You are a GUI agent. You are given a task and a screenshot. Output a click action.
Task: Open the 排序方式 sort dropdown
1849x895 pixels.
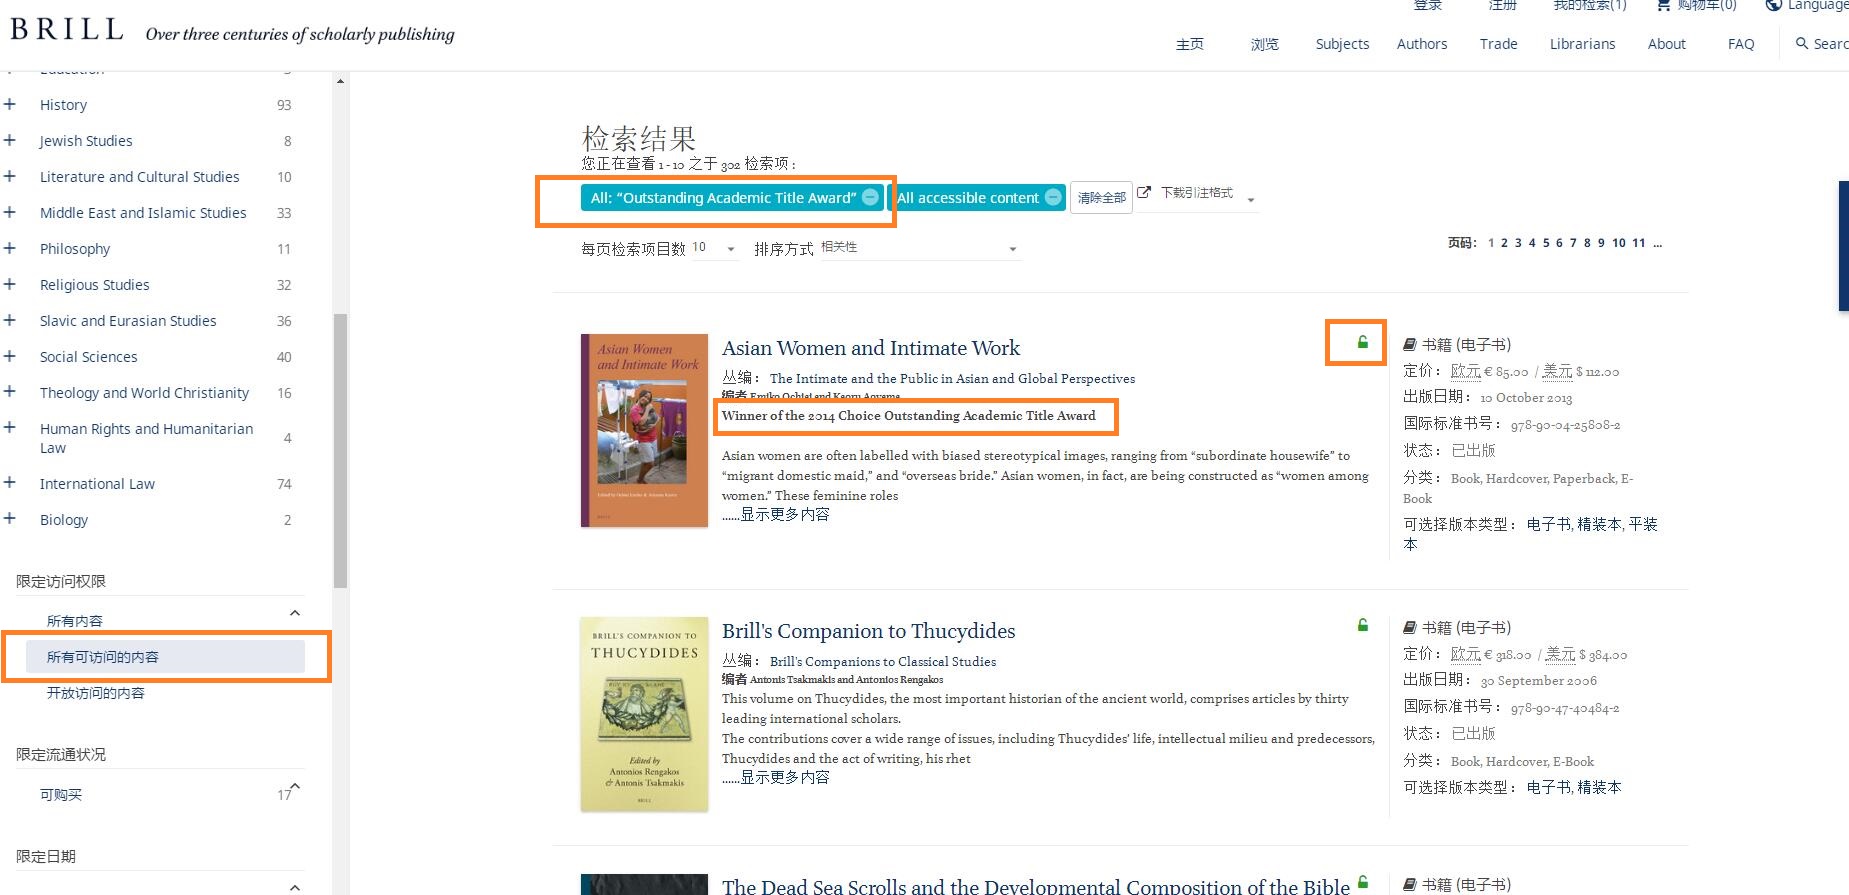click(919, 248)
